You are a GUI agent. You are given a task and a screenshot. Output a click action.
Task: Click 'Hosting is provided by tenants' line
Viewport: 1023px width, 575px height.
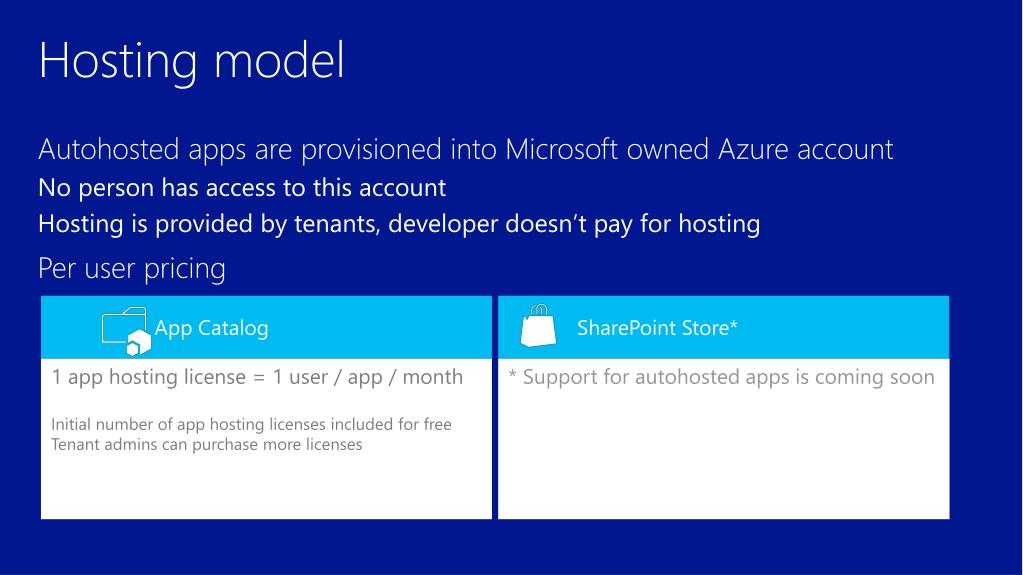click(x=399, y=224)
